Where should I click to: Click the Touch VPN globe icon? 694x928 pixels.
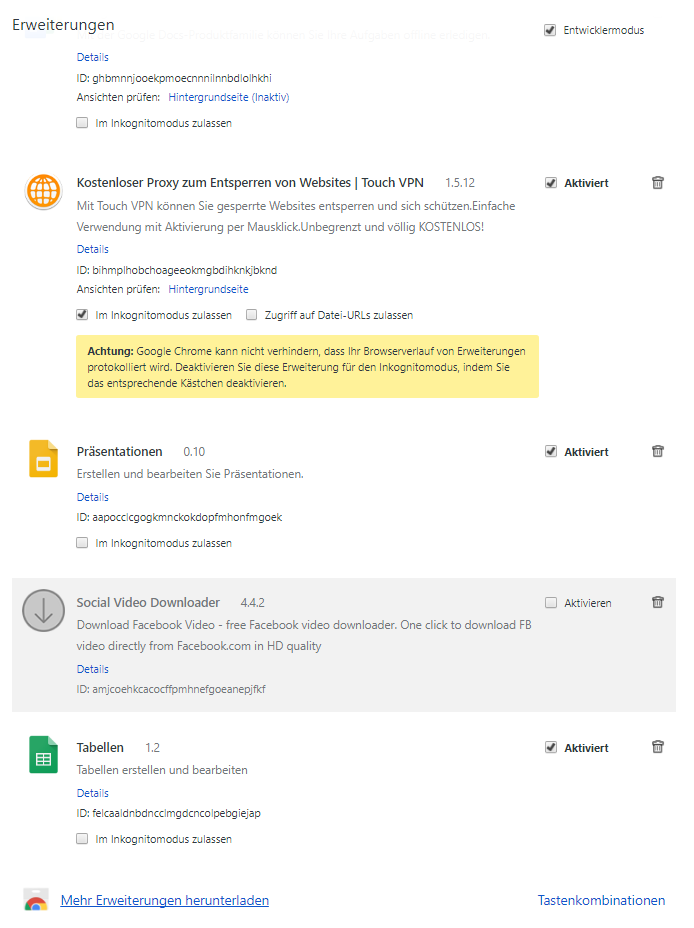click(44, 192)
